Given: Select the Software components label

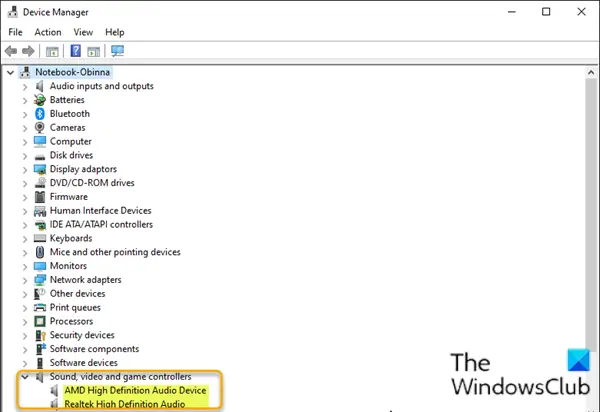Looking at the screenshot, I should pos(95,349).
